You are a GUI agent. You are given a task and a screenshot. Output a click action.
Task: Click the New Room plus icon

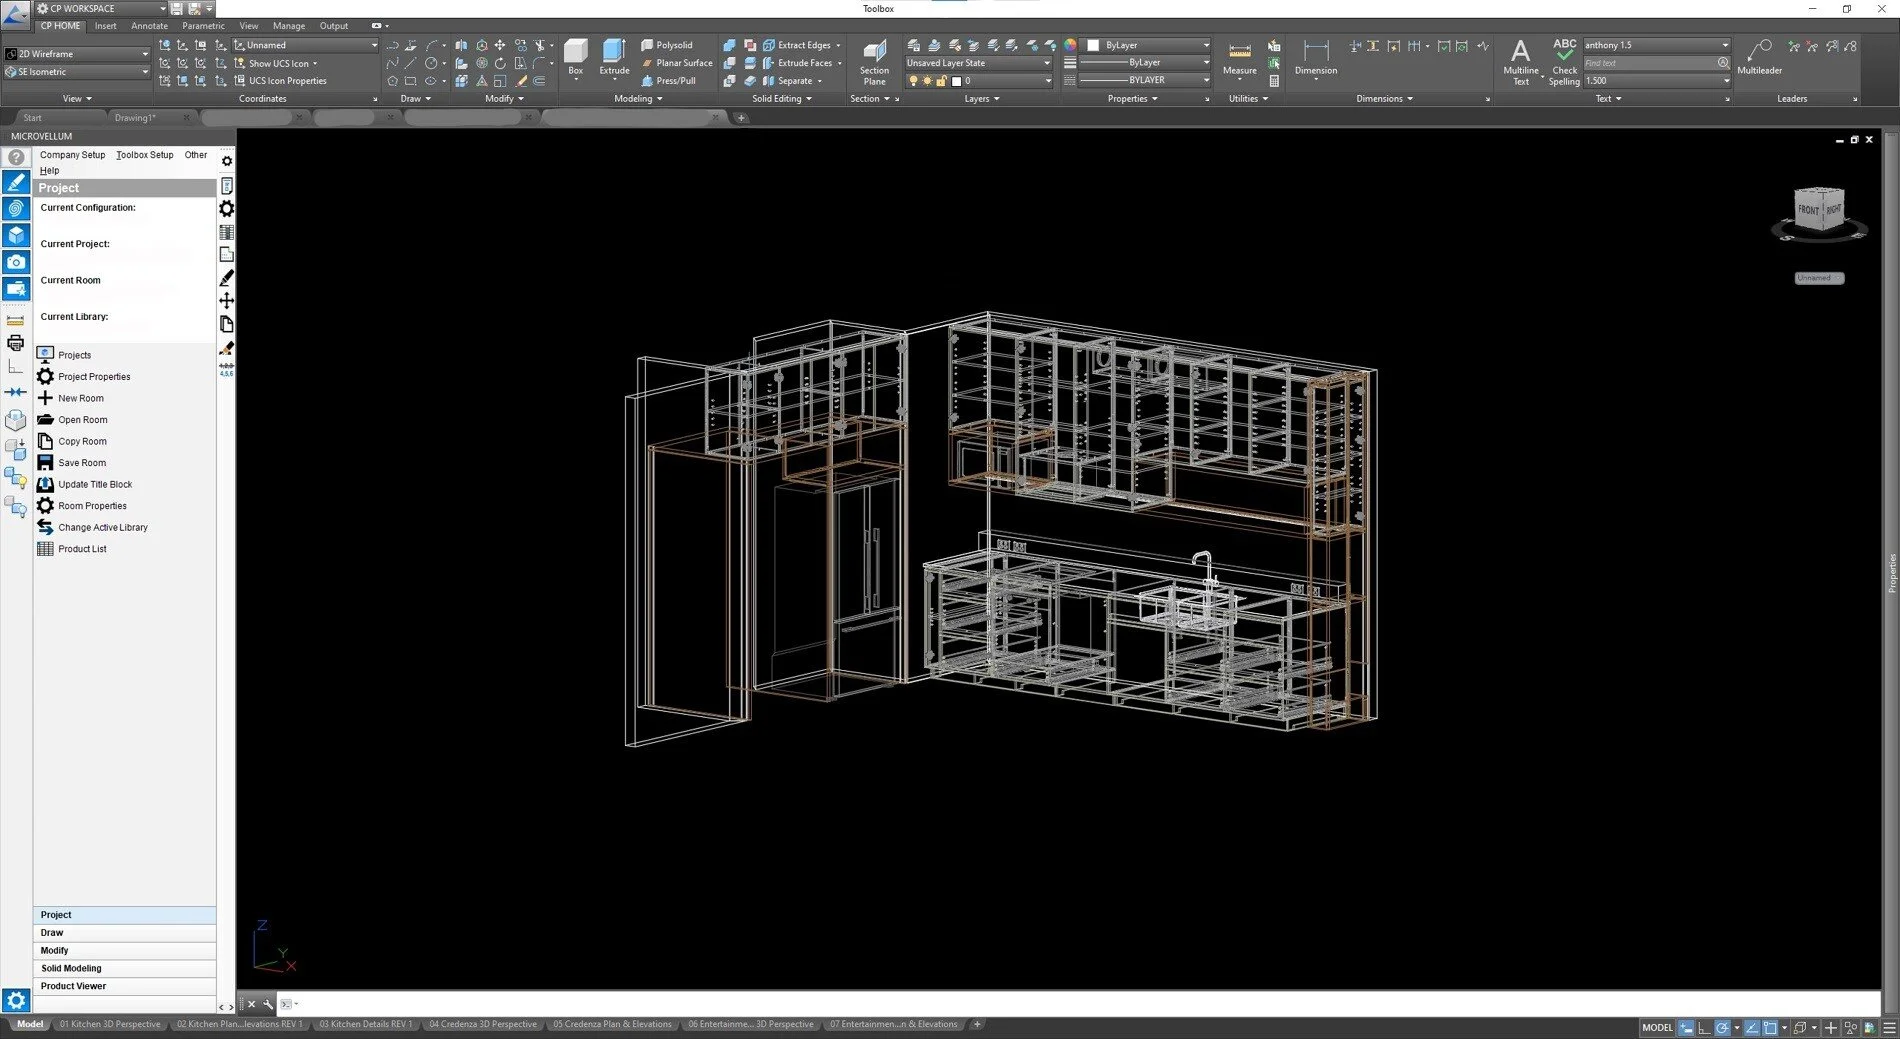(x=45, y=398)
